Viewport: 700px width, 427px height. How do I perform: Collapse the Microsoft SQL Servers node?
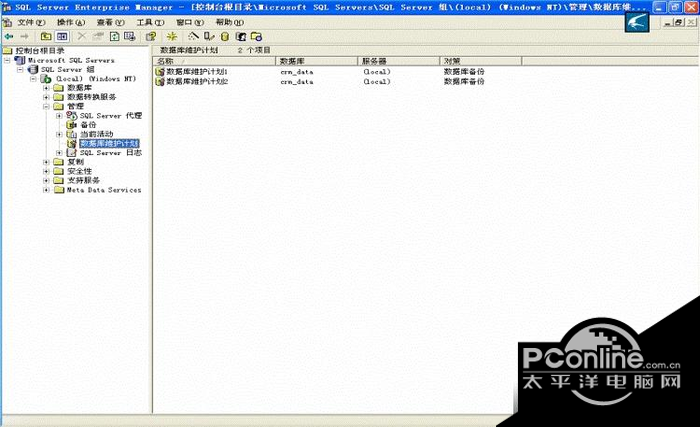(7, 60)
